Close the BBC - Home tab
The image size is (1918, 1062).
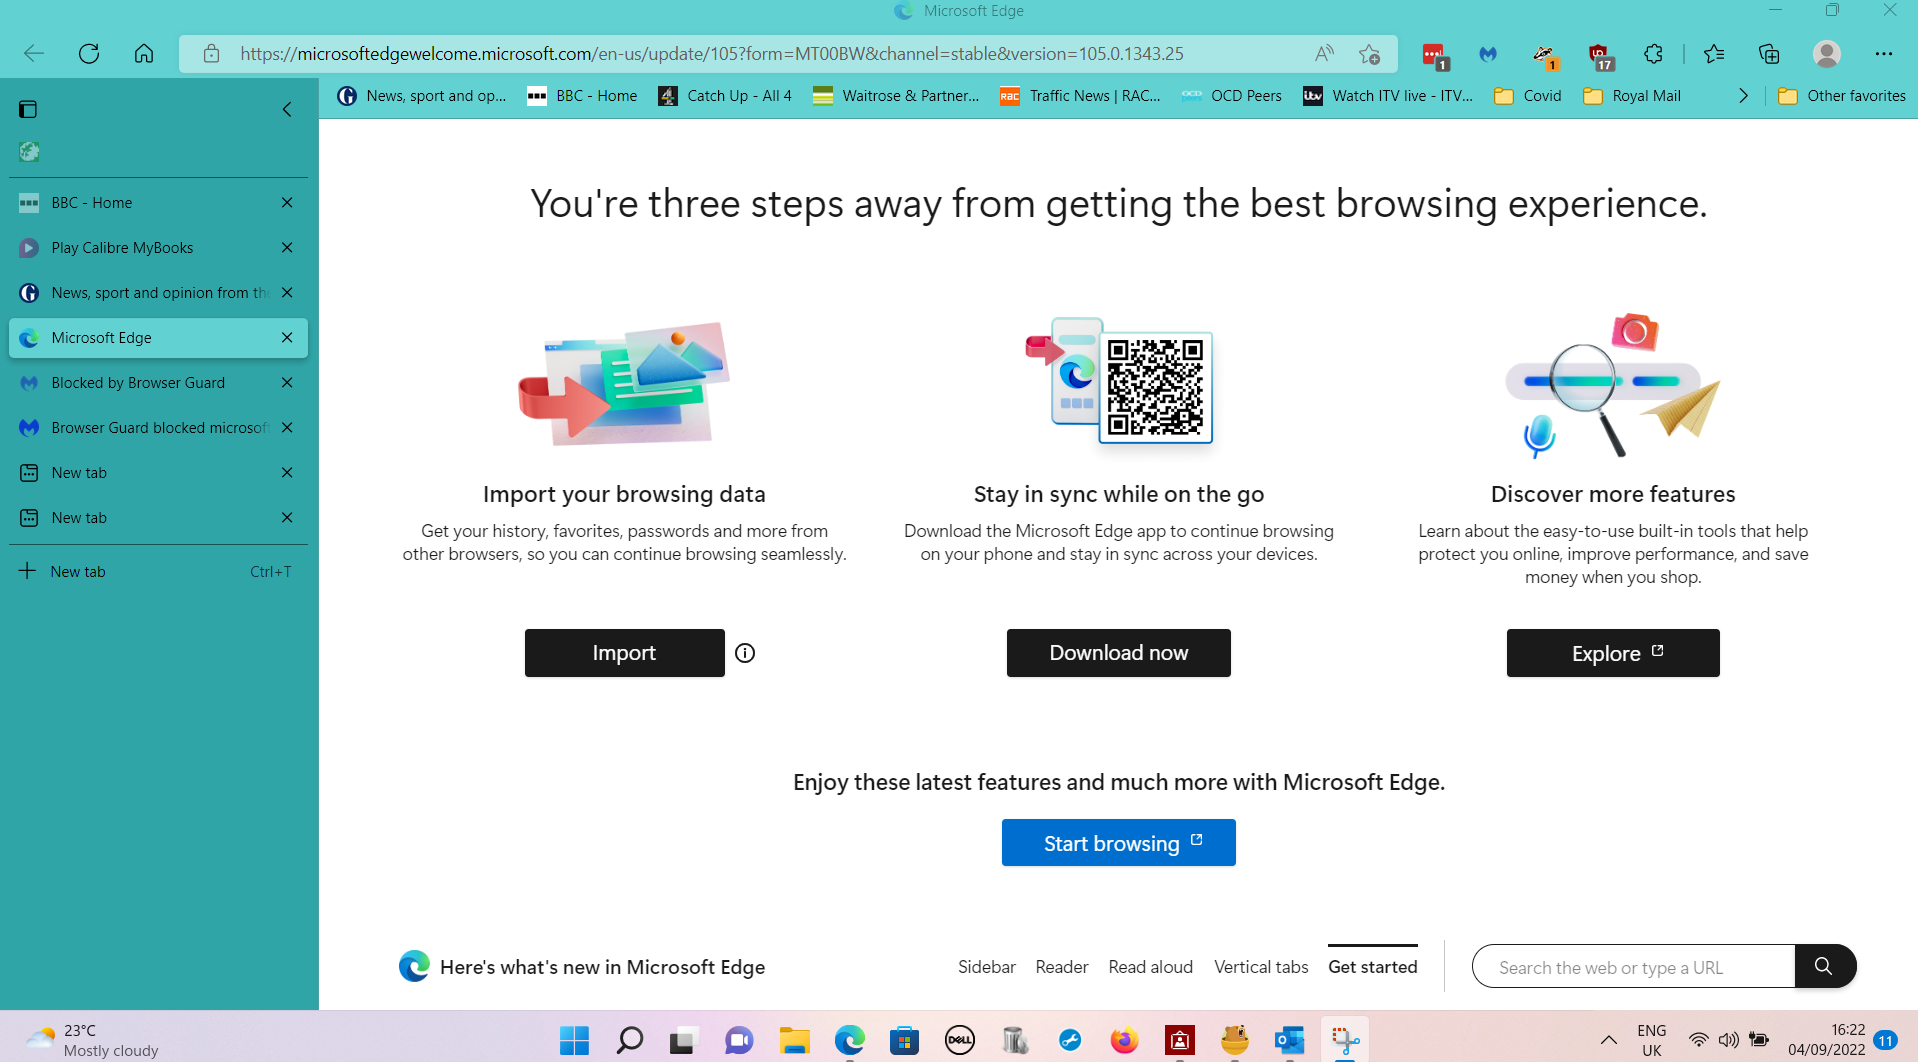coord(287,203)
